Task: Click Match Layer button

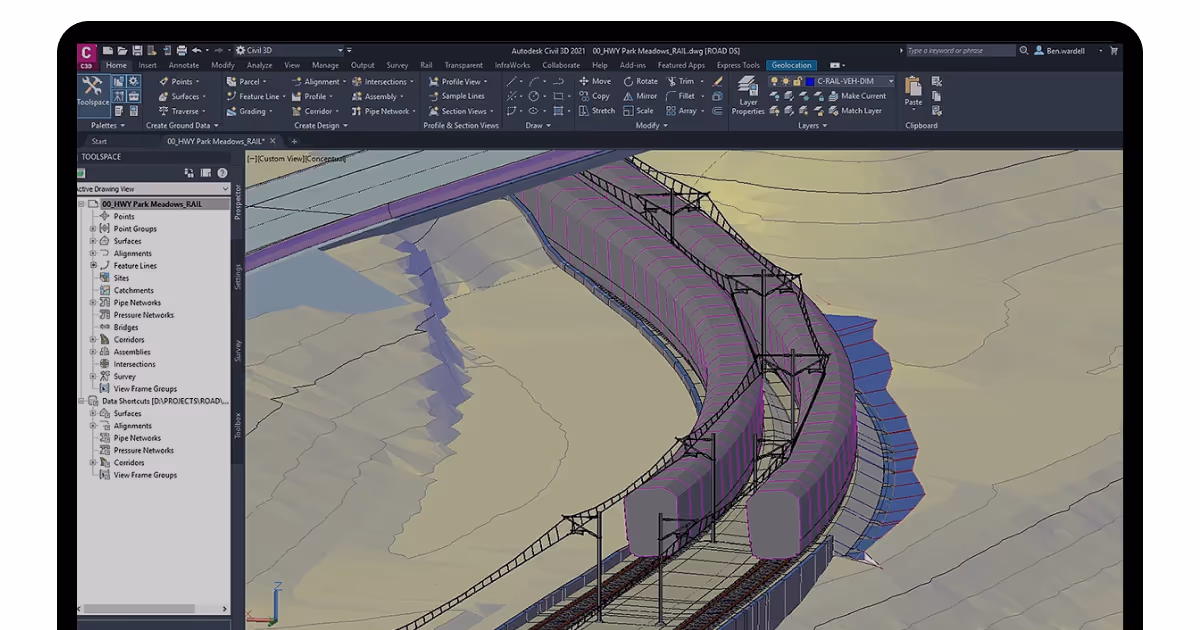Action: click(x=855, y=111)
